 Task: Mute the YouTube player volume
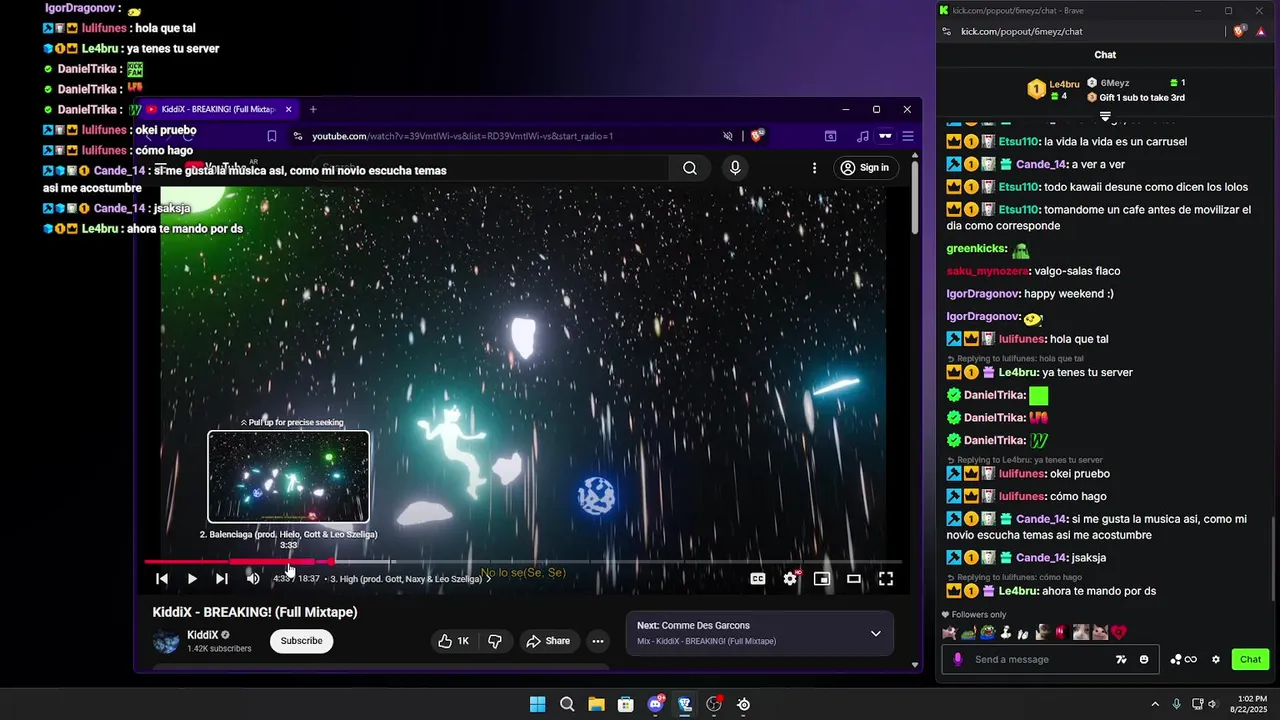253,579
